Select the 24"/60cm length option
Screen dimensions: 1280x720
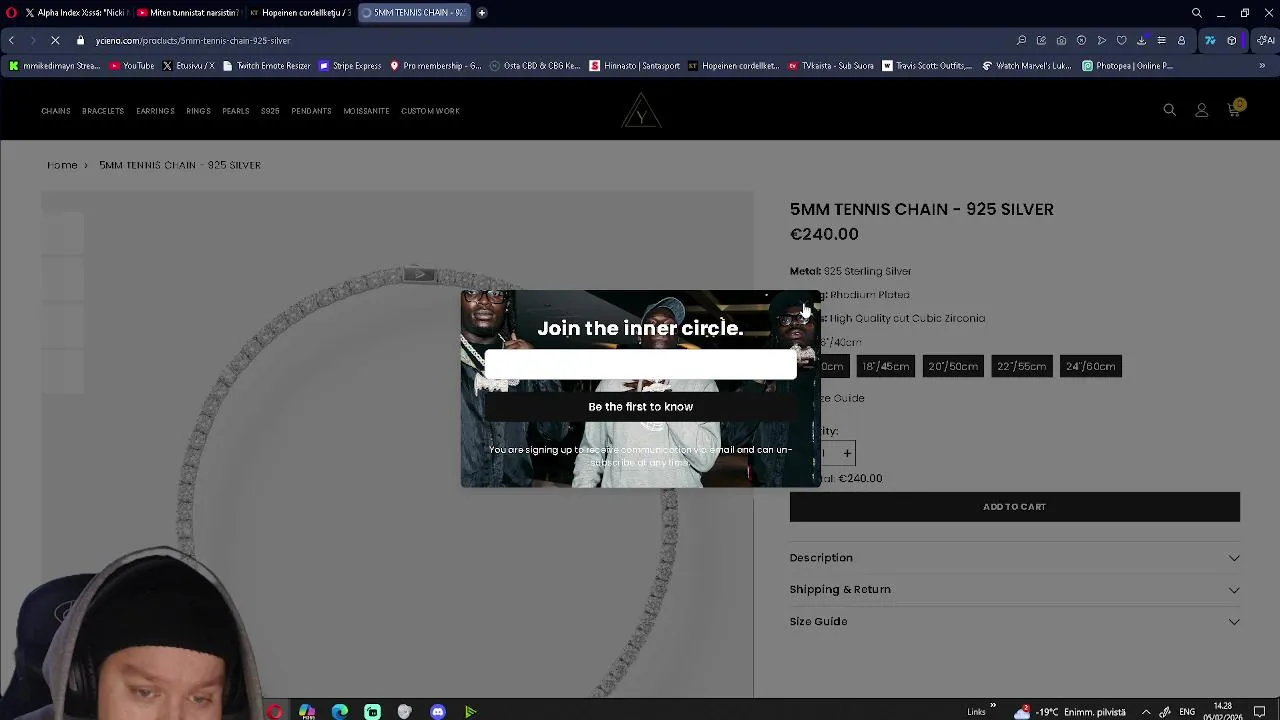tap(1090, 366)
